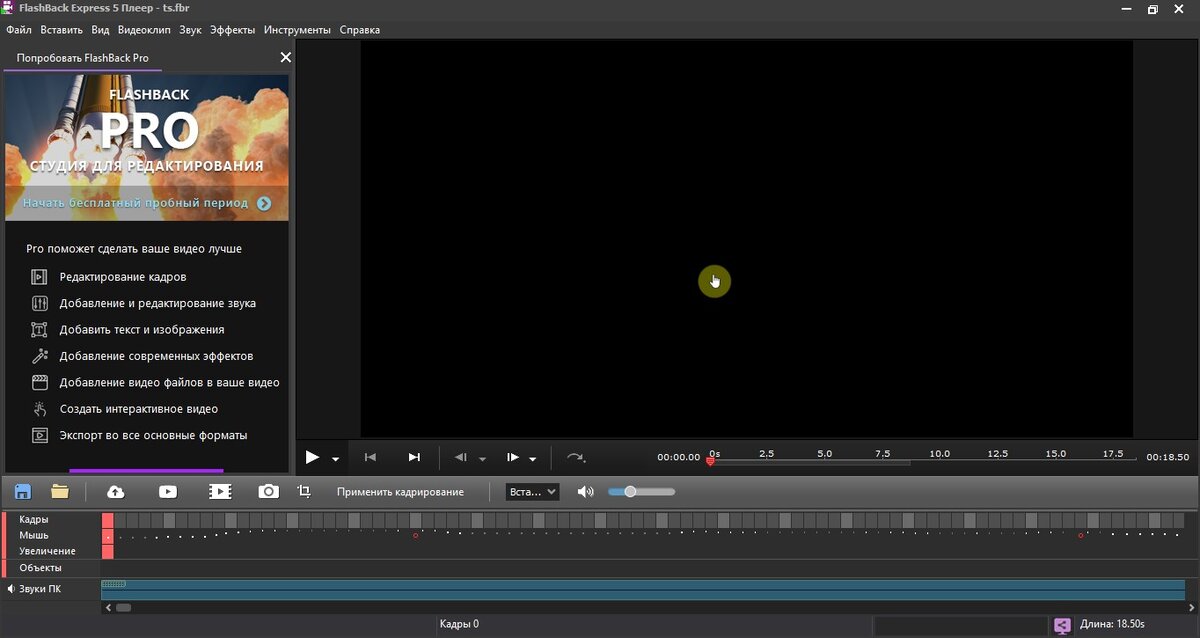Step forward one frame
Image resolution: width=1200 pixels, height=638 pixels.
pos(512,457)
